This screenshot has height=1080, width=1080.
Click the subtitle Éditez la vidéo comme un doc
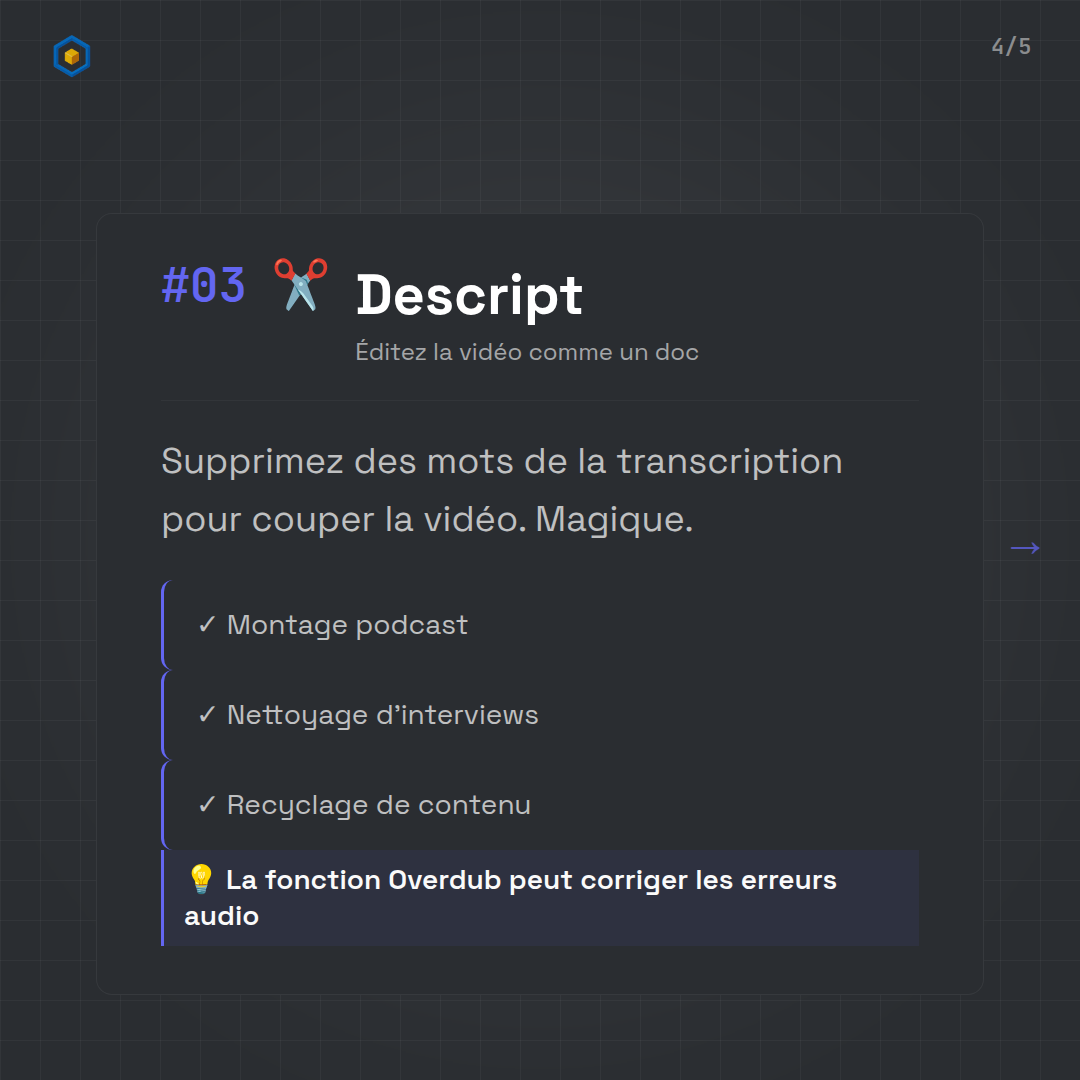(x=527, y=352)
